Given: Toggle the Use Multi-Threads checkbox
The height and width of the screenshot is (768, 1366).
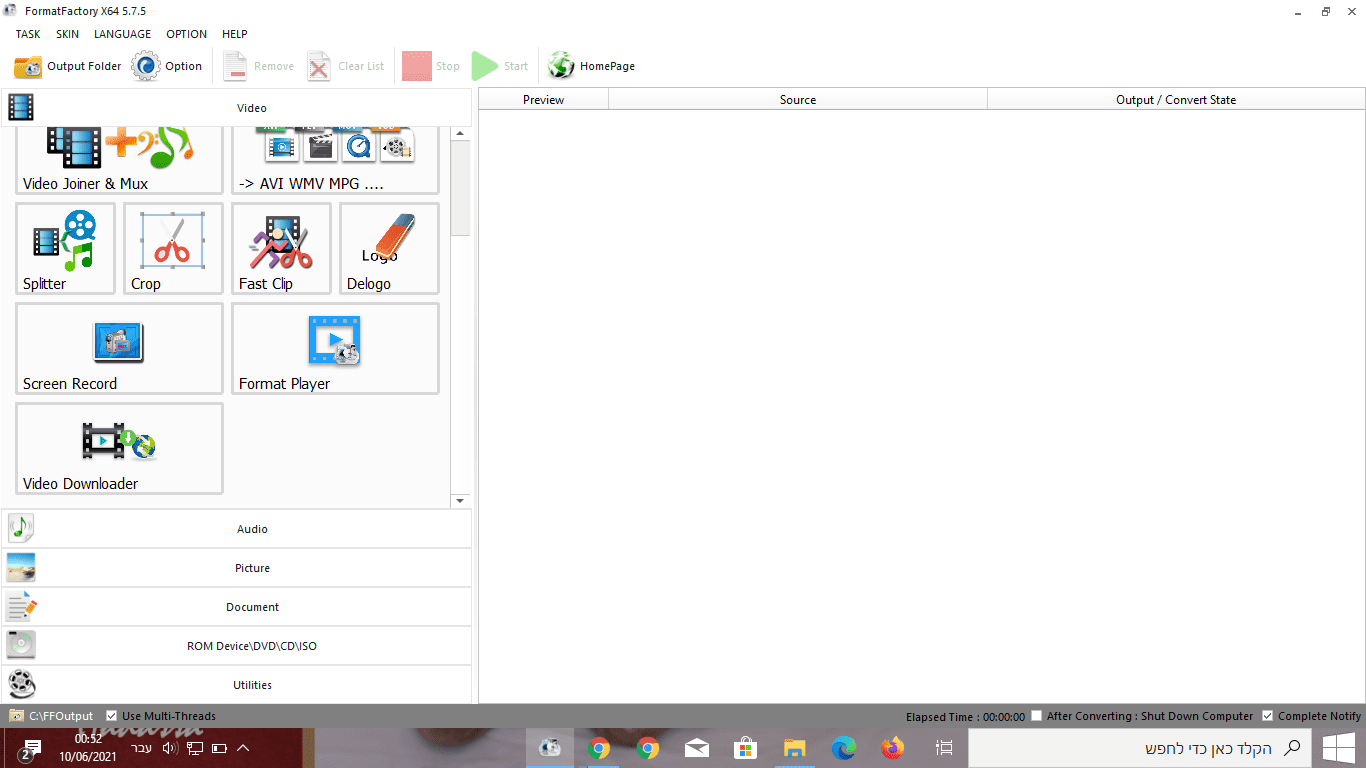Looking at the screenshot, I should pyautogui.click(x=112, y=716).
